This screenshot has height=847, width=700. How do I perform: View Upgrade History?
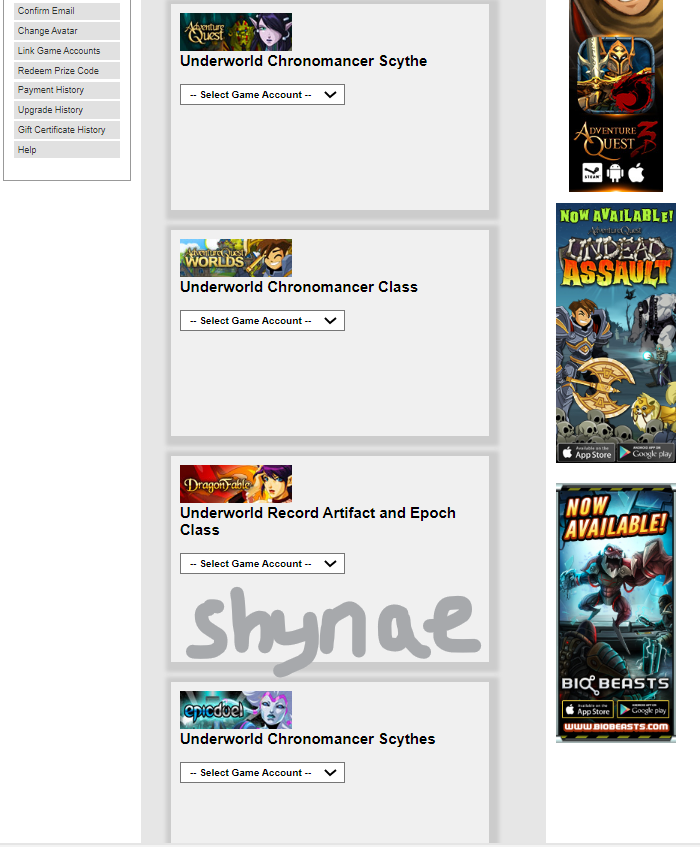pyautogui.click(x=67, y=110)
